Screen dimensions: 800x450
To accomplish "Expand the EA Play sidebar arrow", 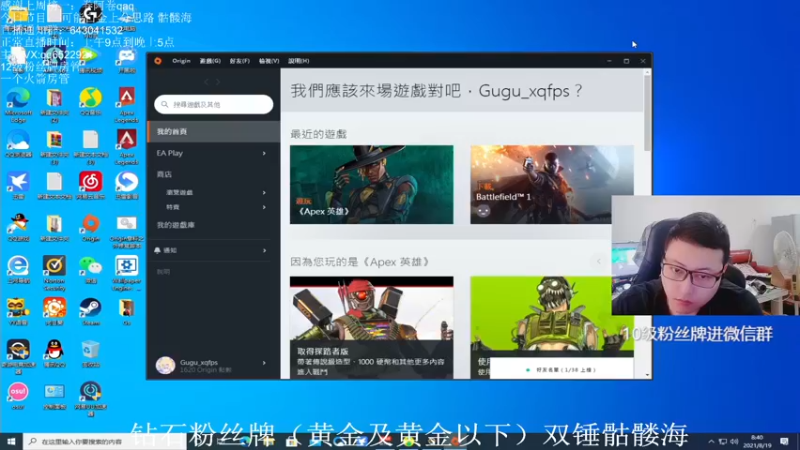I will click(264, 153).
